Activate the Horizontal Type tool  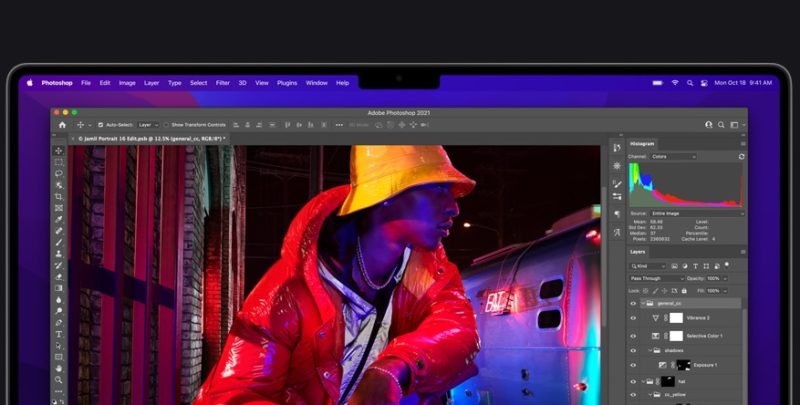coord(59,333)
